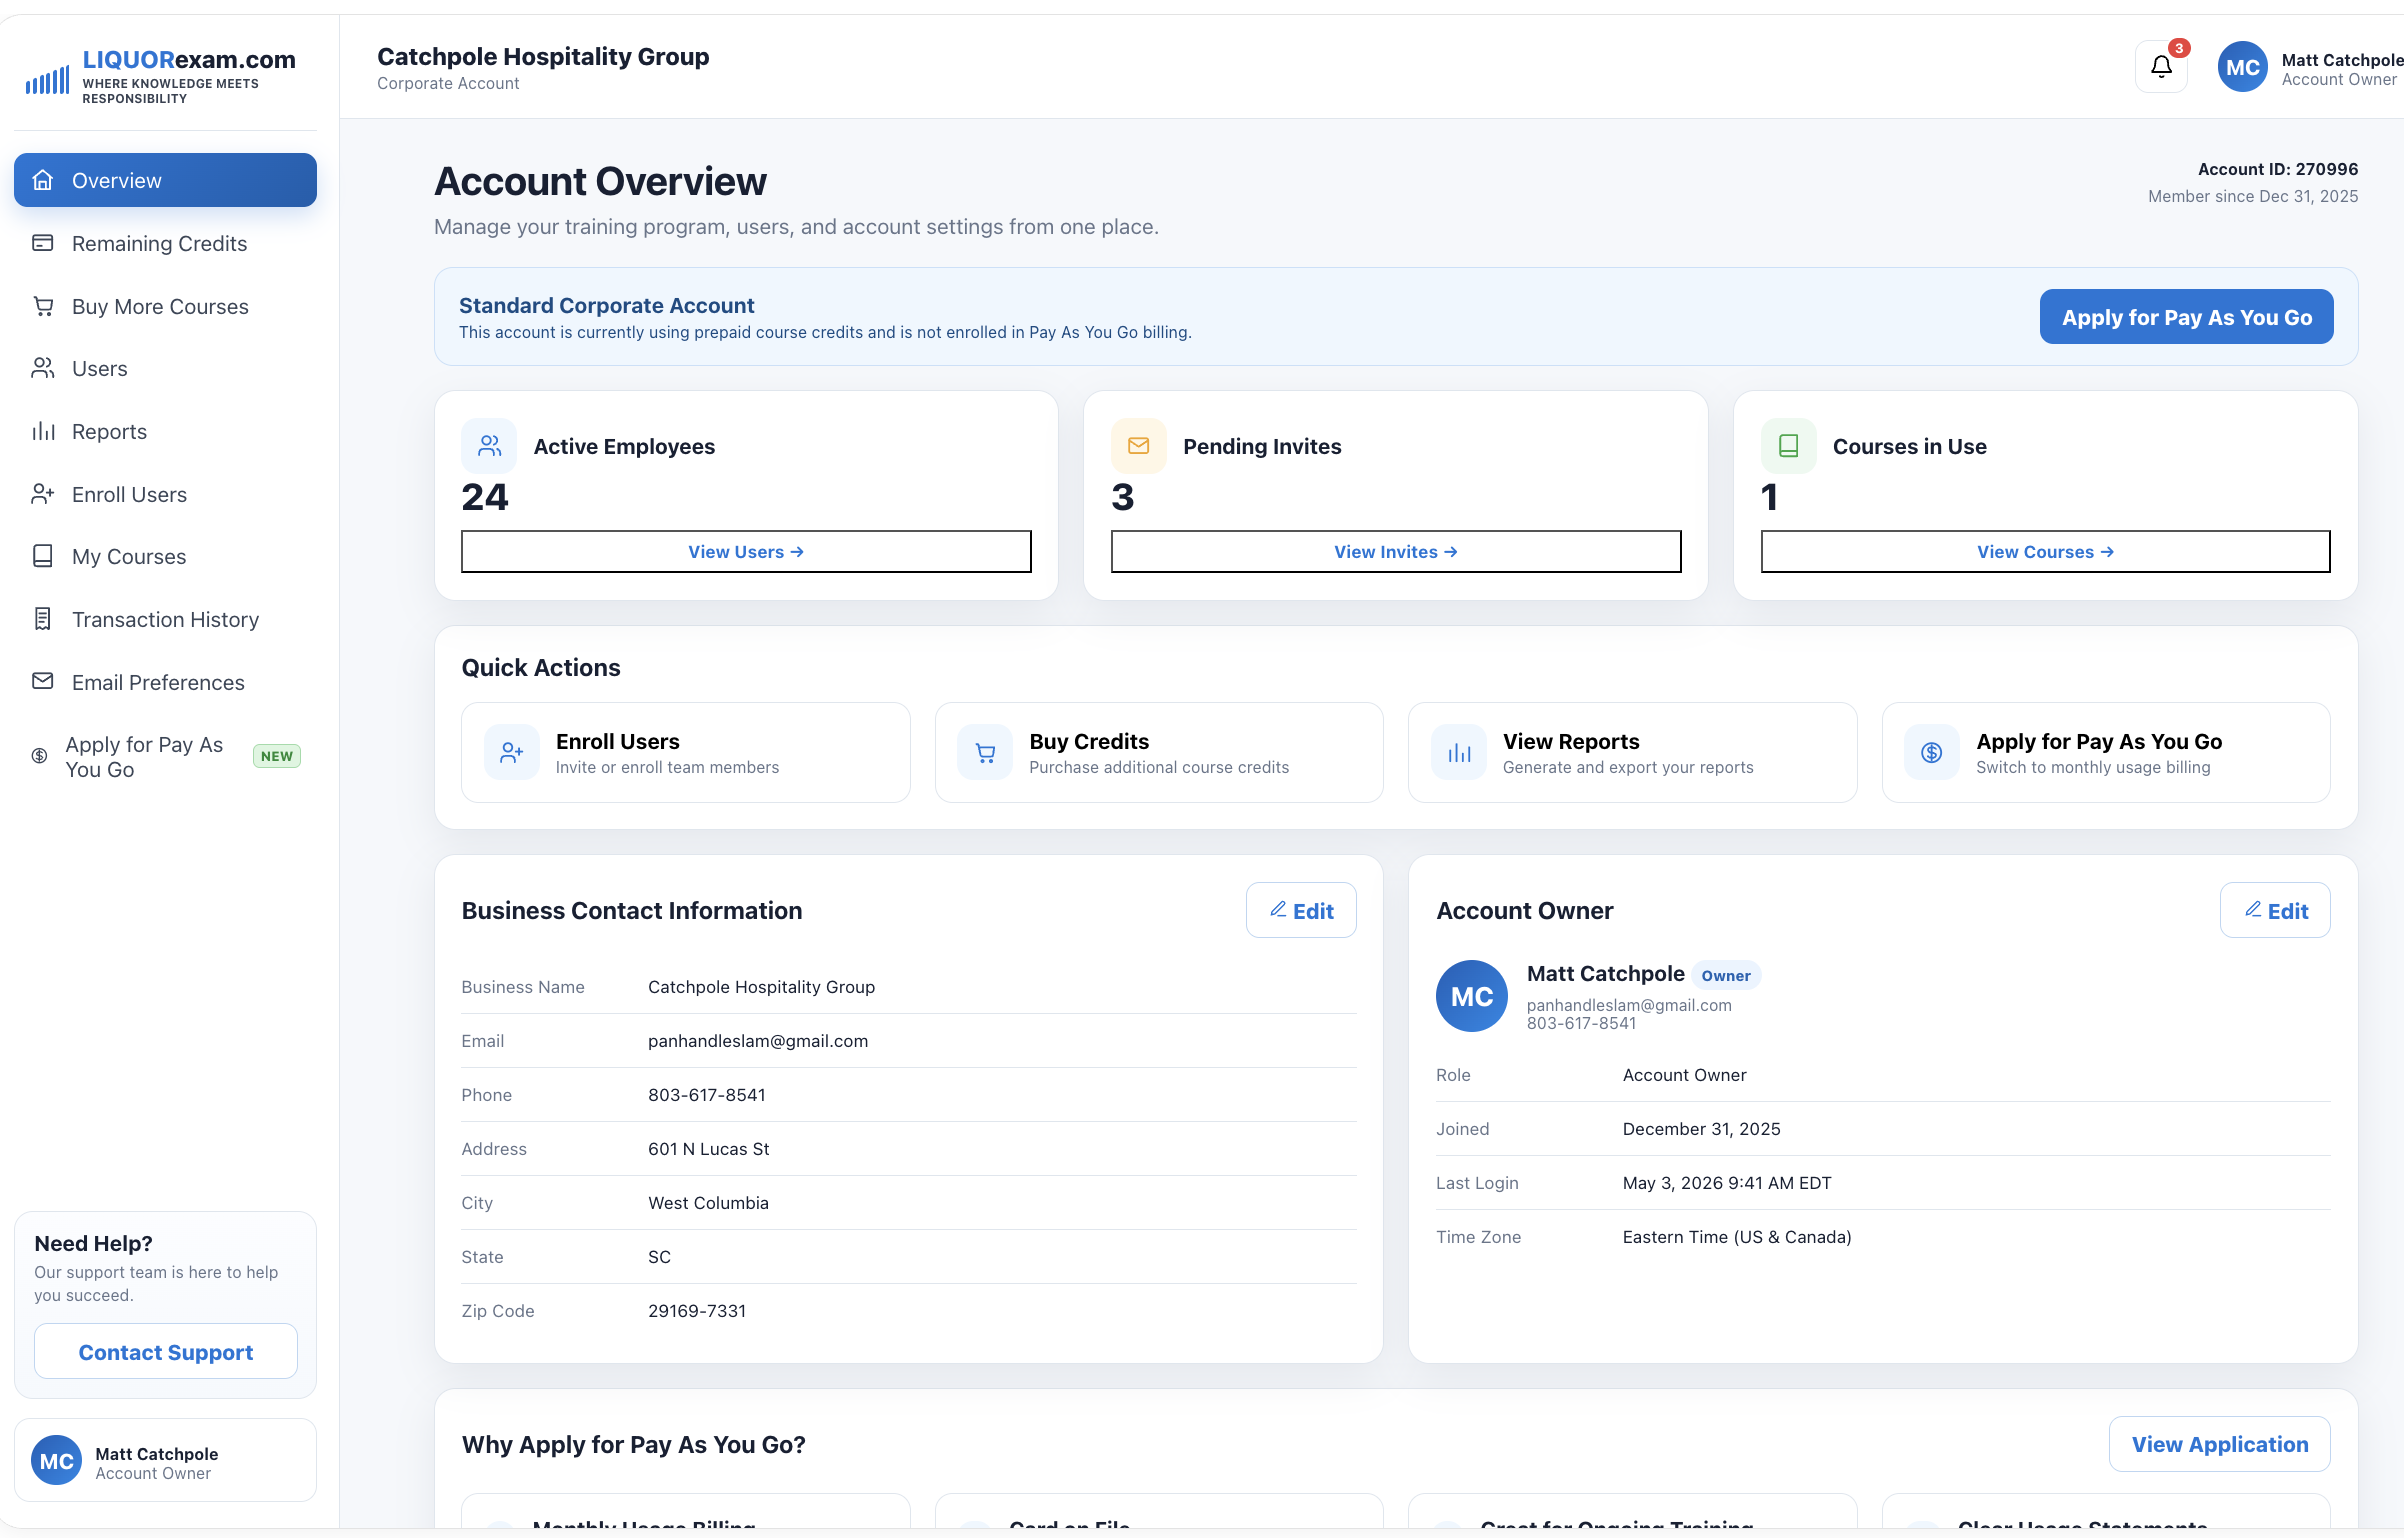
Task: Click the dollar icon beside Apply for Pay As You Go in sidebar
Action: tap(40, 756)
